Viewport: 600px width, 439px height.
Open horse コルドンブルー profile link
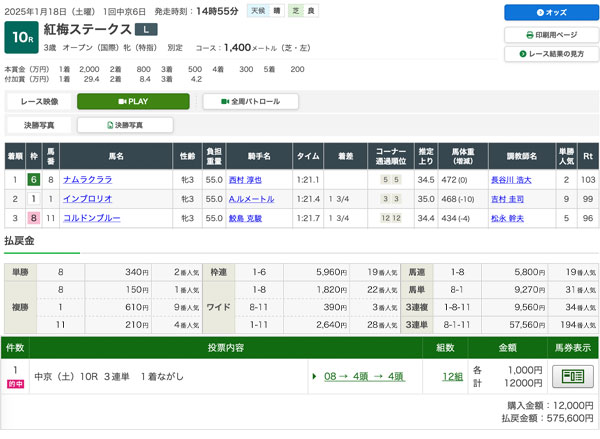click(91, 217)
